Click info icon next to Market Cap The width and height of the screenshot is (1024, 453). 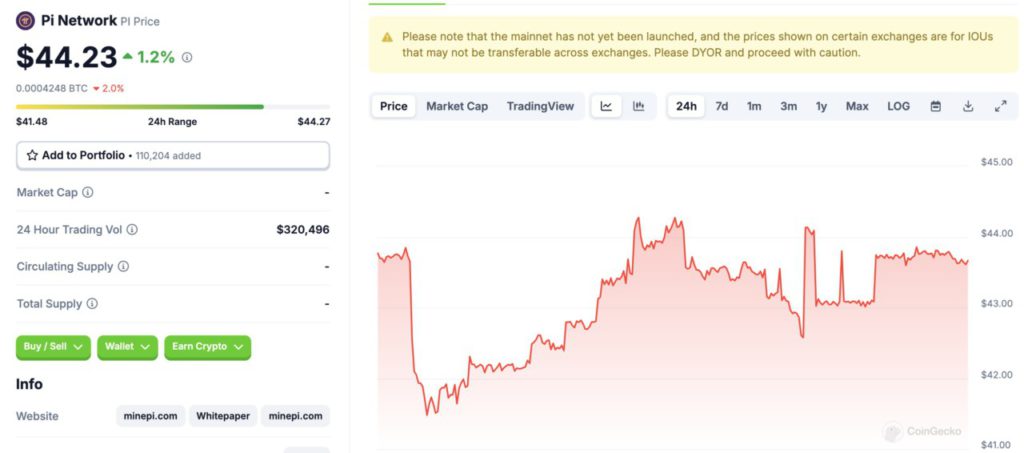click(88, 192)
